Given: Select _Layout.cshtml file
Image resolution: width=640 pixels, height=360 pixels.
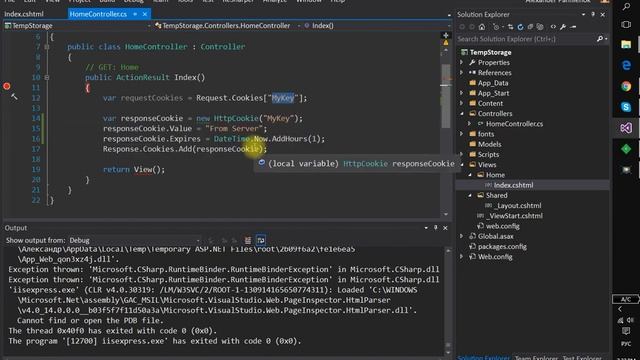Looking at the screenshot, I should click(x=518, y=205).
